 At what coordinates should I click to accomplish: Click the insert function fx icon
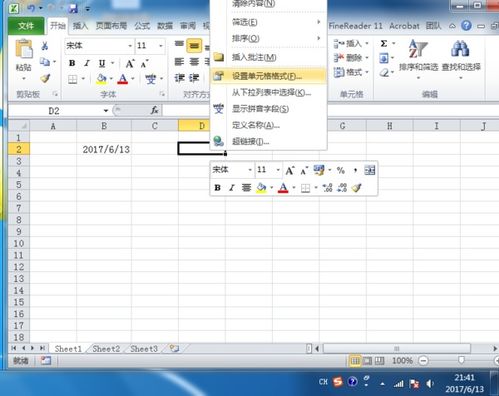(x=154, y=110)
